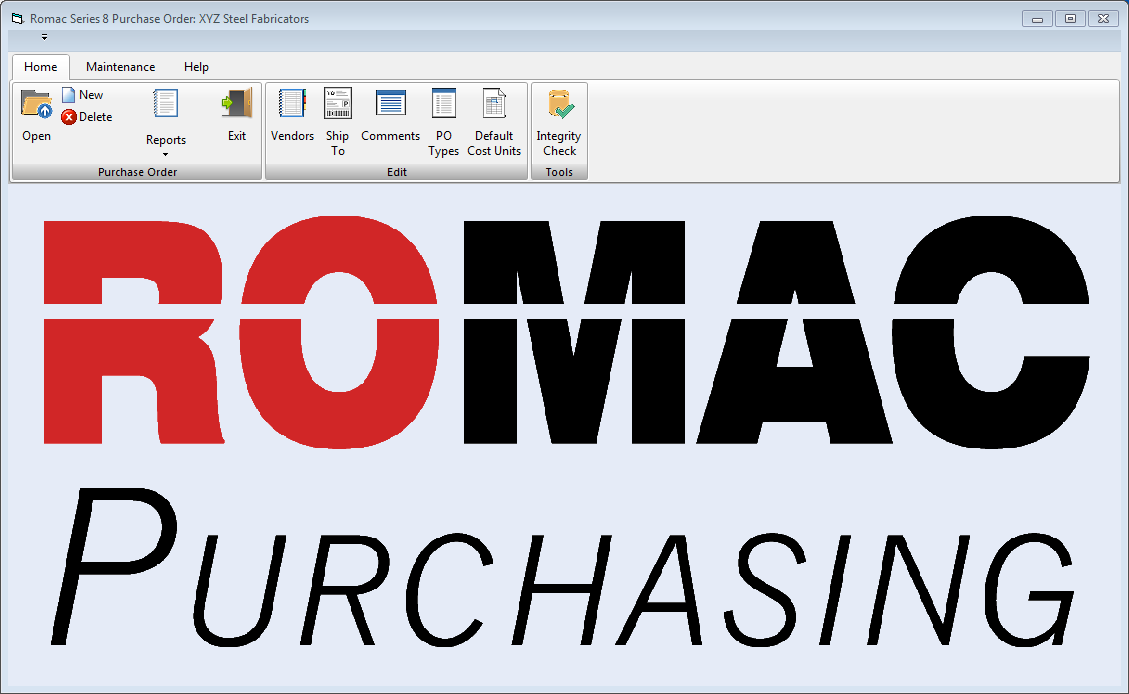
Task: Expand the Reports dropdown arrow
Action: pyautogui.click(x=166, y=154)
